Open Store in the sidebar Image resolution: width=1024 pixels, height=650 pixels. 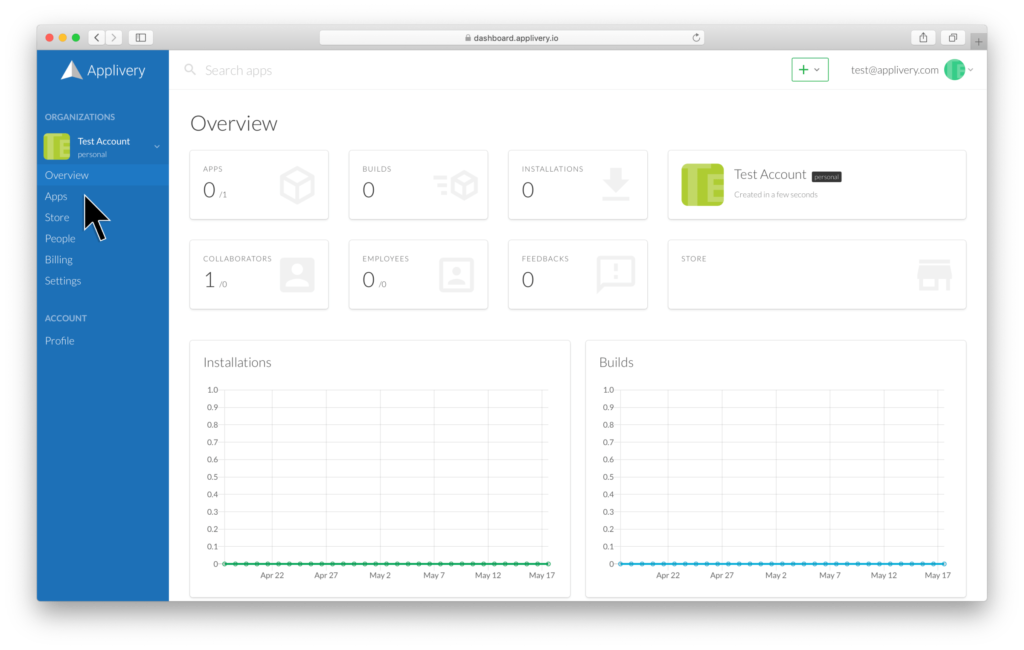(57, 218)
